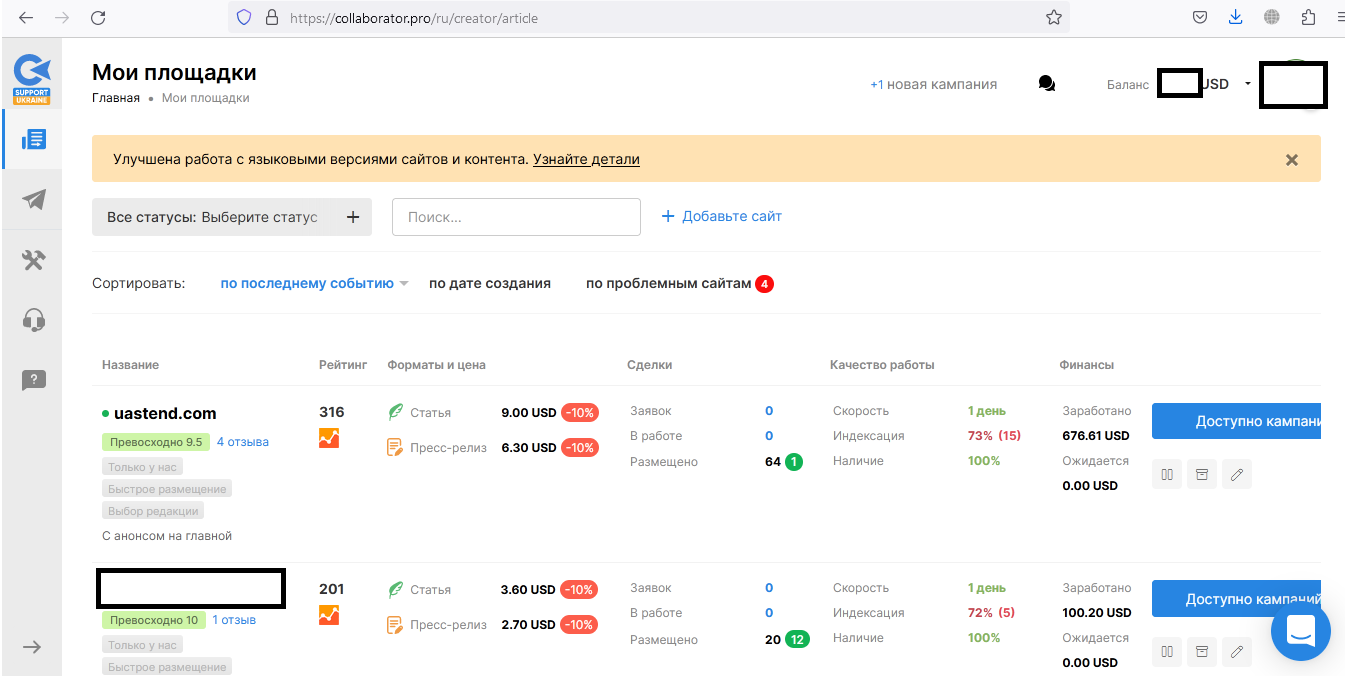Sort by 'по последнему событию'
Image resolution: width=1345 pixels, height=676 pixels.
tap(307, 284)
